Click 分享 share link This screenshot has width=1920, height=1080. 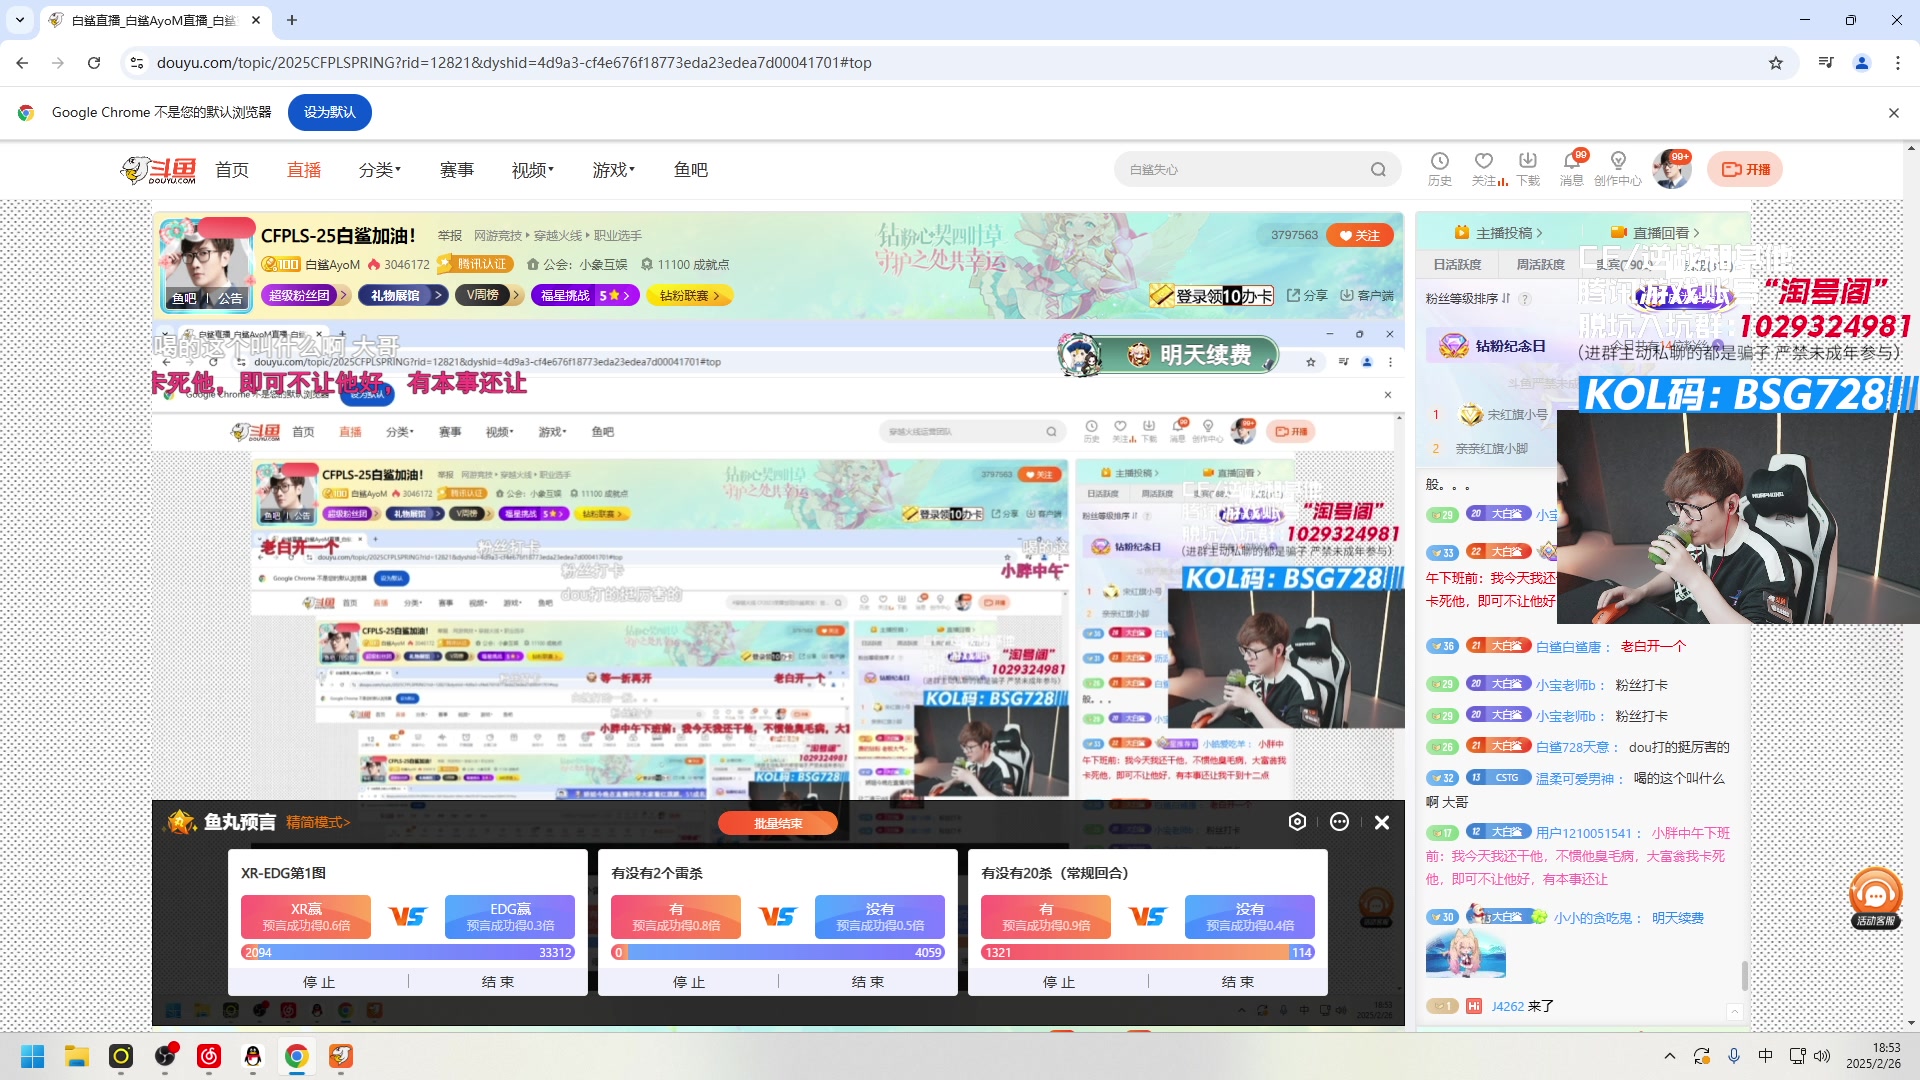(1307, 295)
